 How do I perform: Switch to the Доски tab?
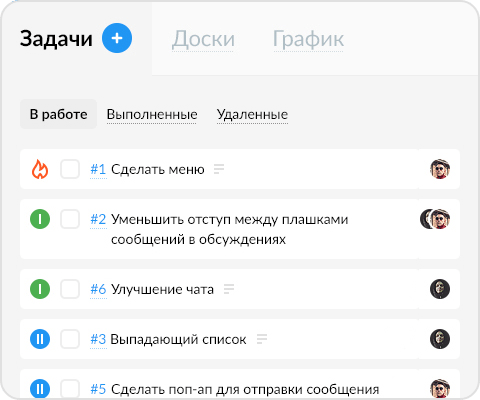click(203, 39)
